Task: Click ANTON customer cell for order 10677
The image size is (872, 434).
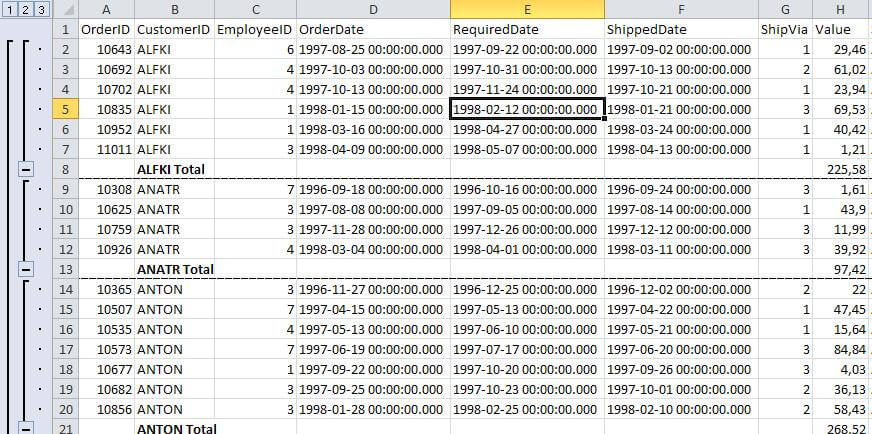Action: [175, 370]
